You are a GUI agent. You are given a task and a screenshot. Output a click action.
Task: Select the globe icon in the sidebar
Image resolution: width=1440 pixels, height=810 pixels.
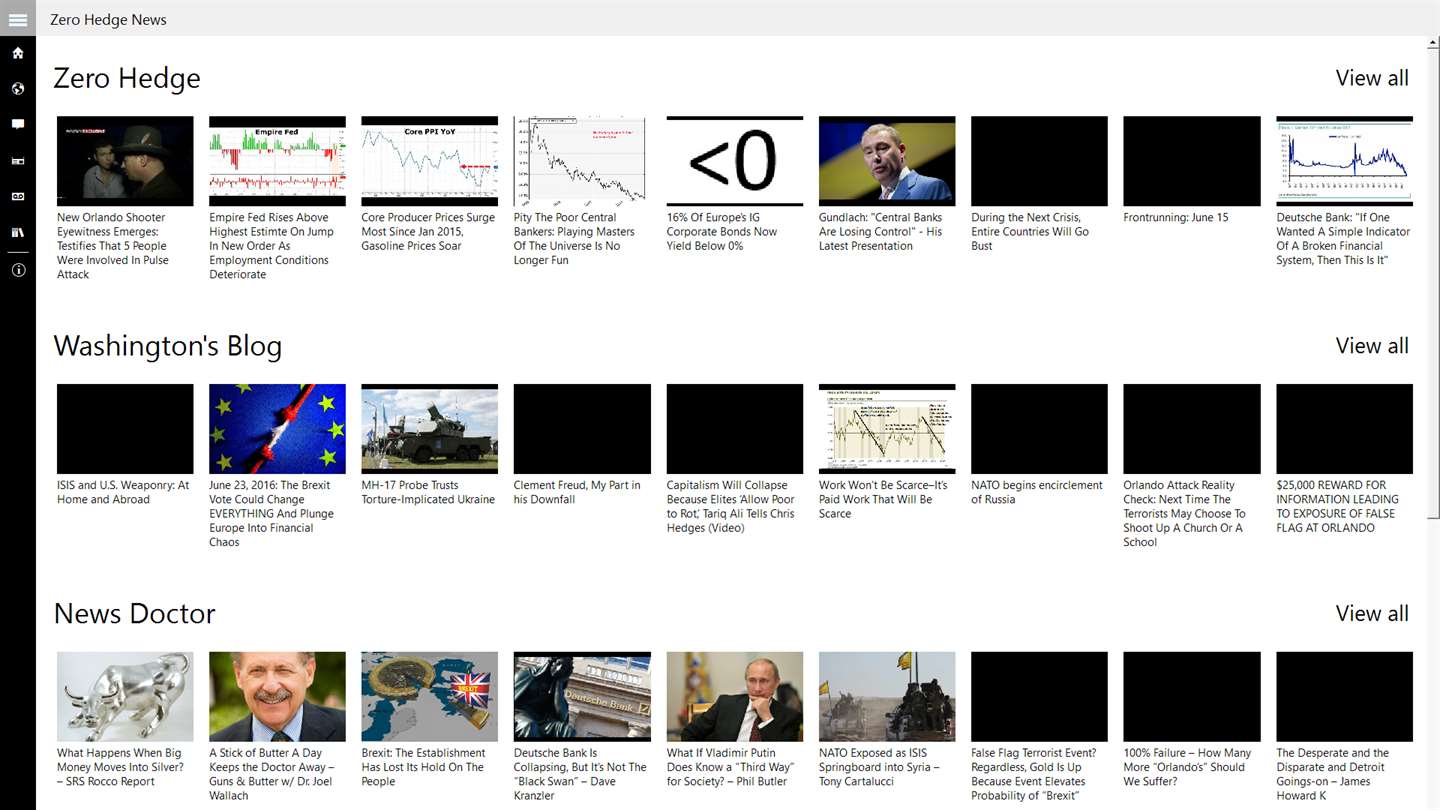(x=18, y=89)
